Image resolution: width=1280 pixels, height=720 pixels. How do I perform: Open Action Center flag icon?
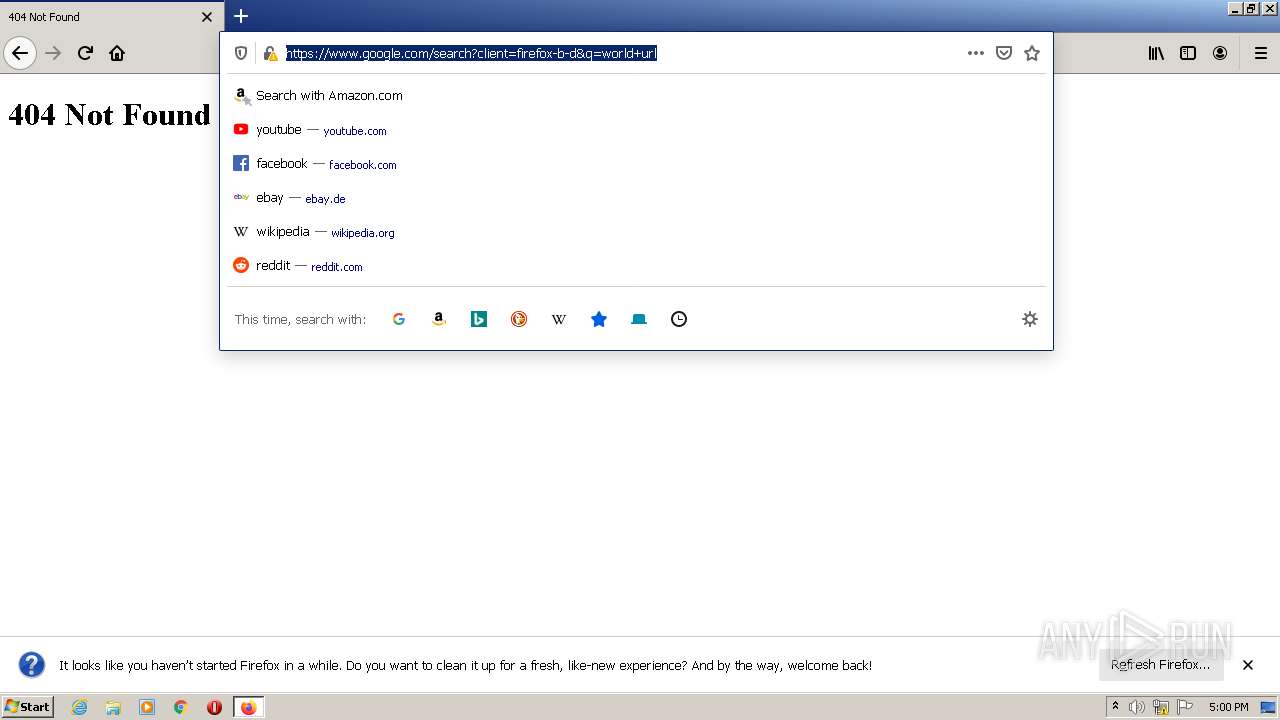(1185, 707)
